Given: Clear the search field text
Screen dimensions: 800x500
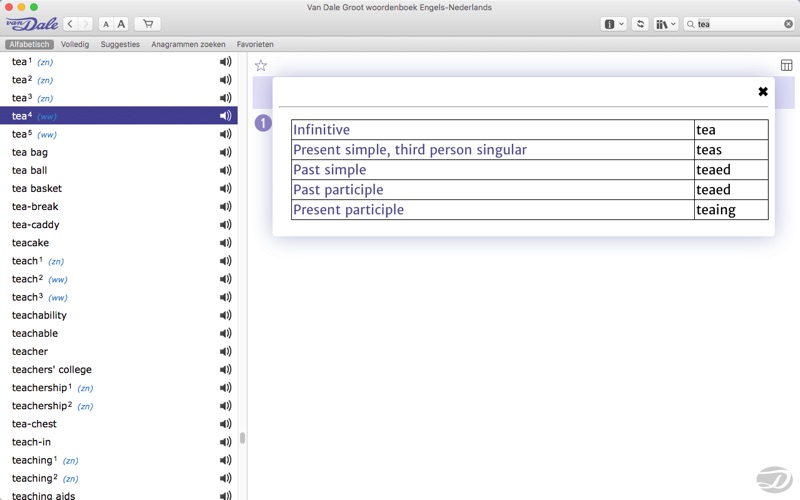Looking at the screenshot, I should click(x=788, y=24).
